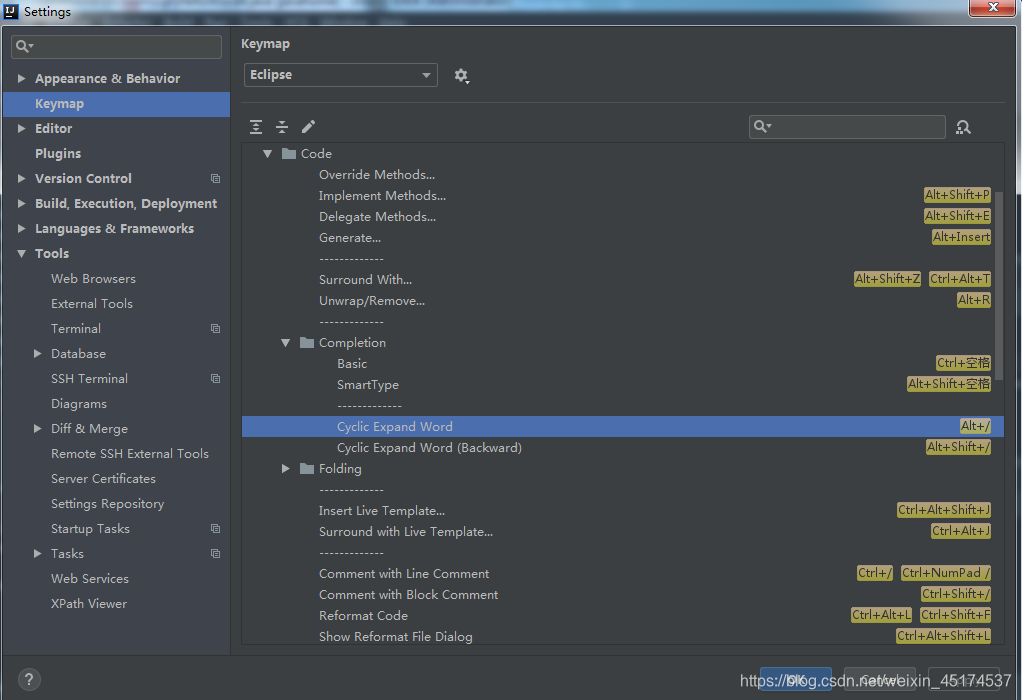The width and height of the screenshot is (1022, 700).
Task: Expand the Editor settings group
Action: pyautogui.click(x=22, y=128)
